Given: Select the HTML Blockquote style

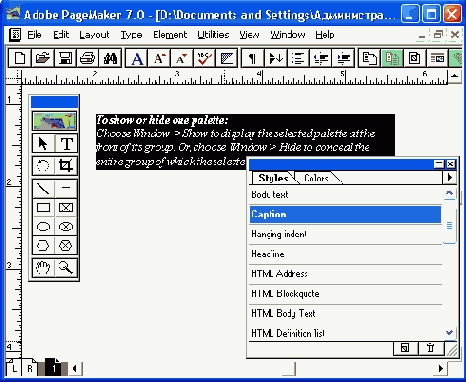Looking at the screenshot, I should [345, 294].
